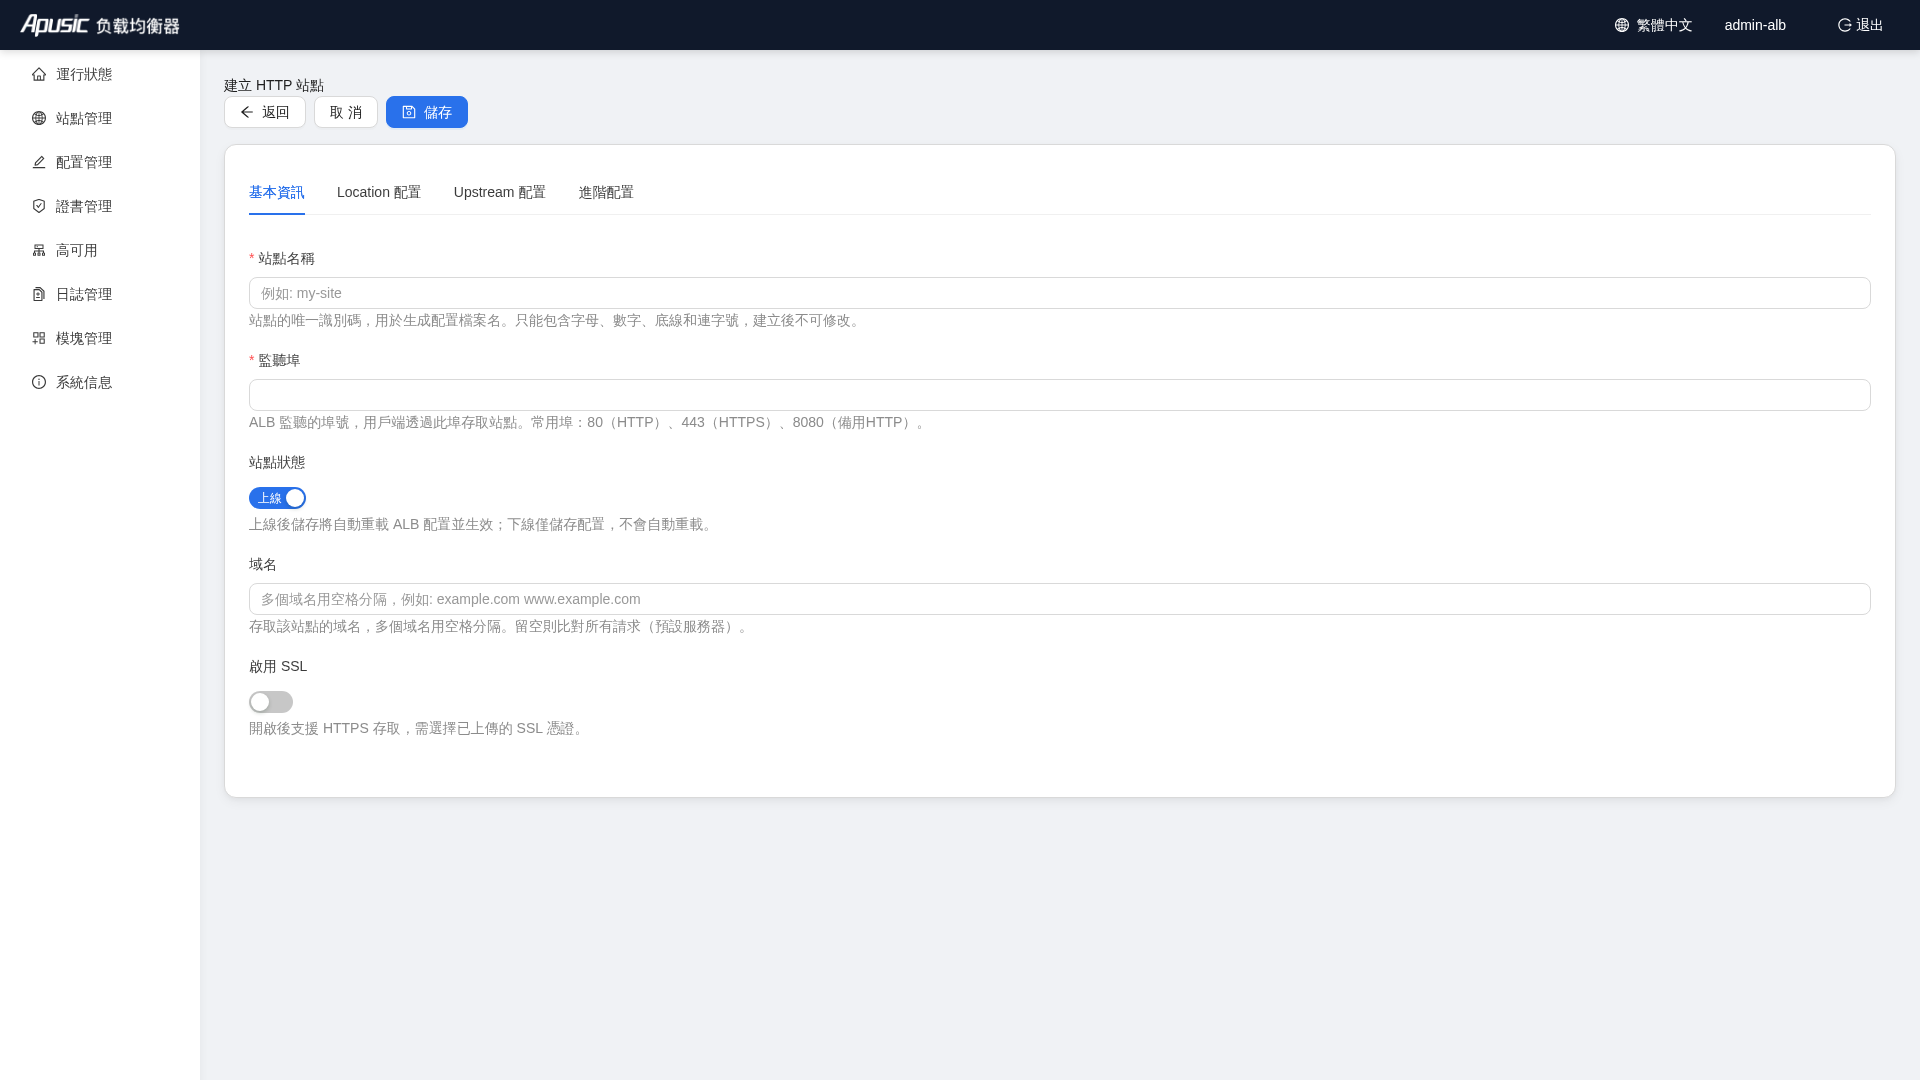Switch to the Upstream 配置 tab
1920x1080 pixels.
pos(500,192)
